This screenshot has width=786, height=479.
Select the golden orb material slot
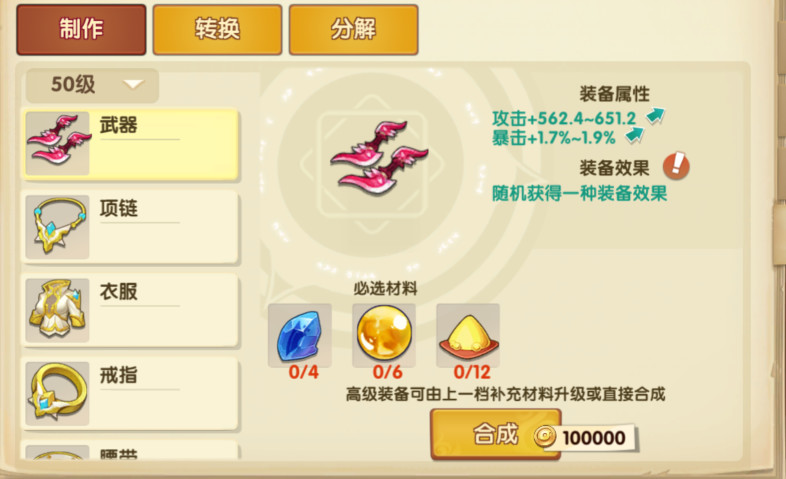coord(384,335)
